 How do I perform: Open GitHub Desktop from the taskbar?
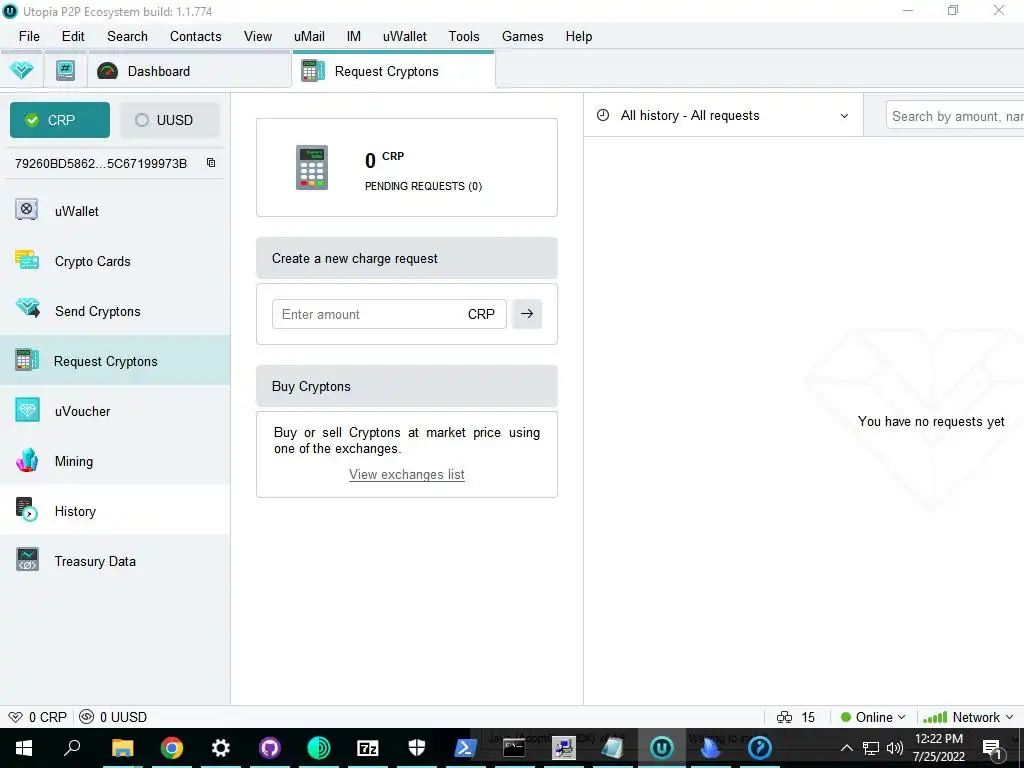point(270,748)
